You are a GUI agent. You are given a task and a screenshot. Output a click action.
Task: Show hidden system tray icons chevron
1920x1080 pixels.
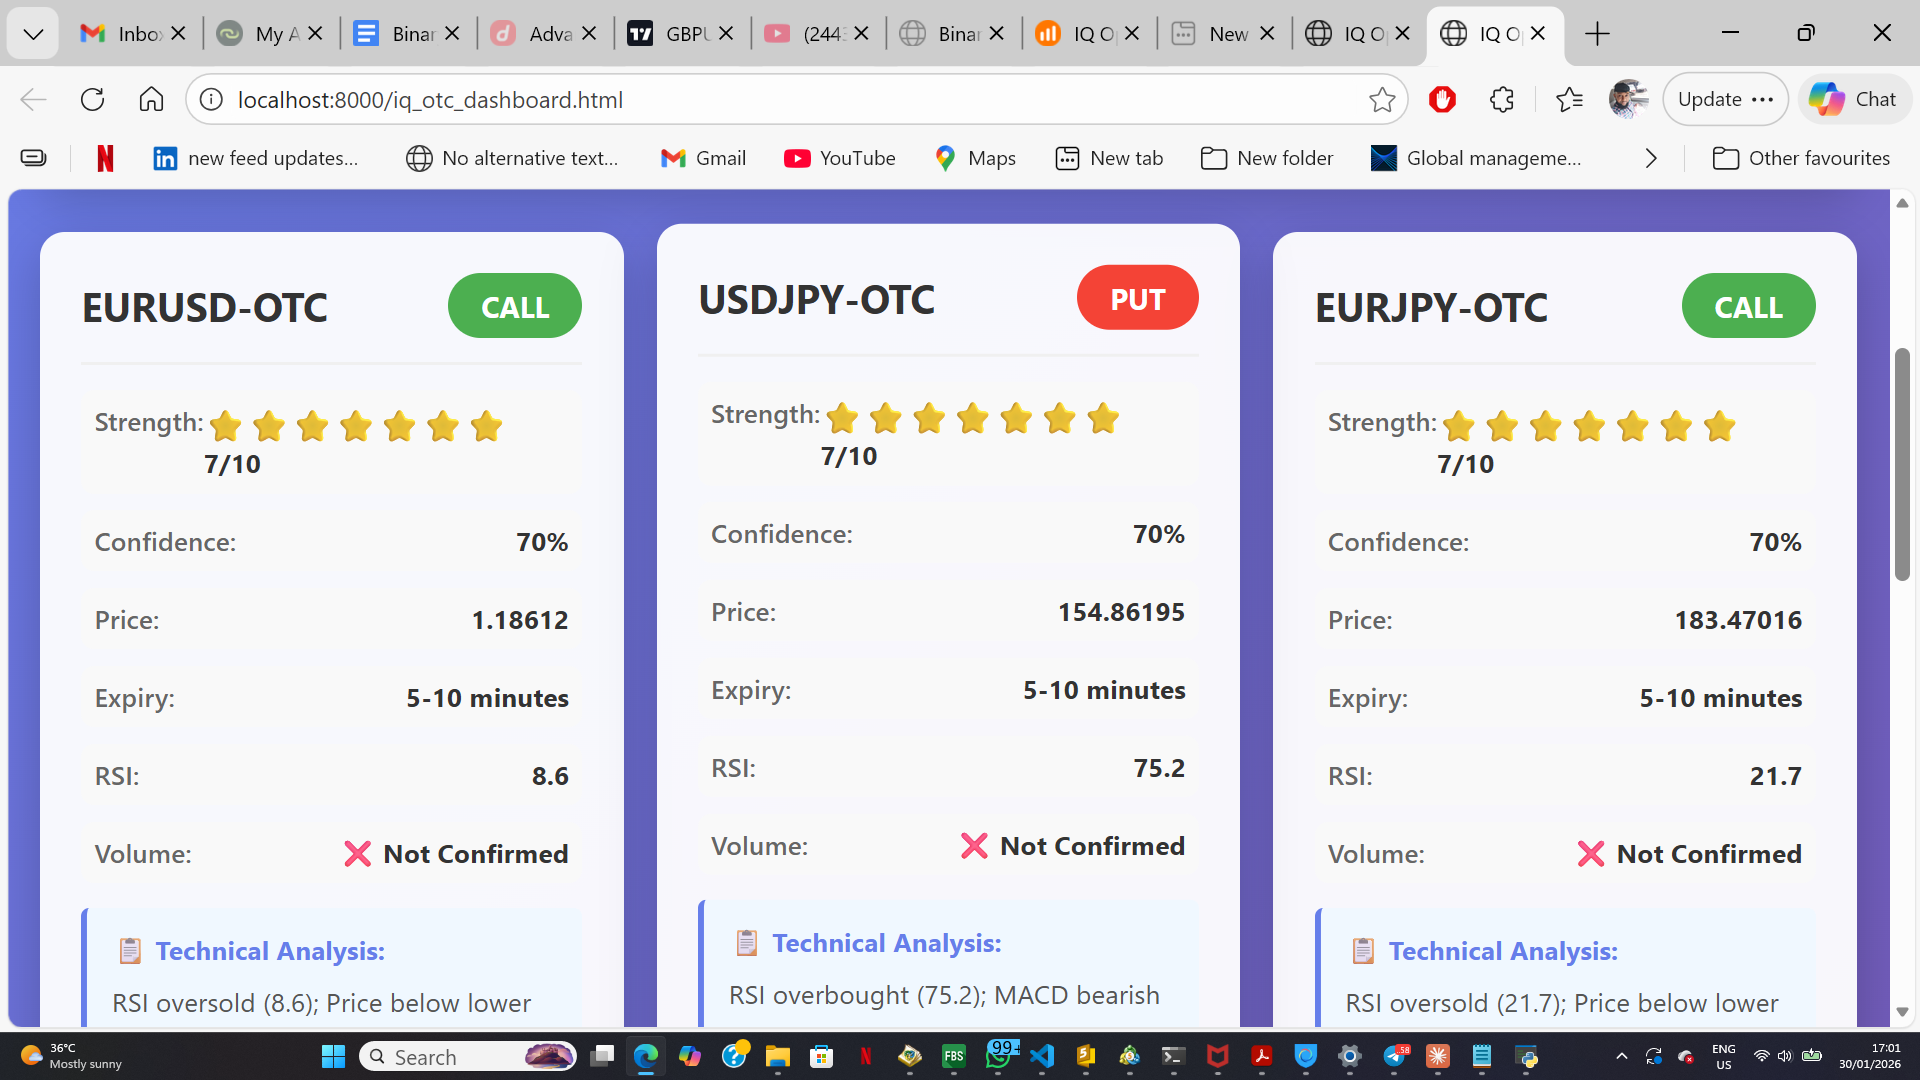point(1621,1056)
